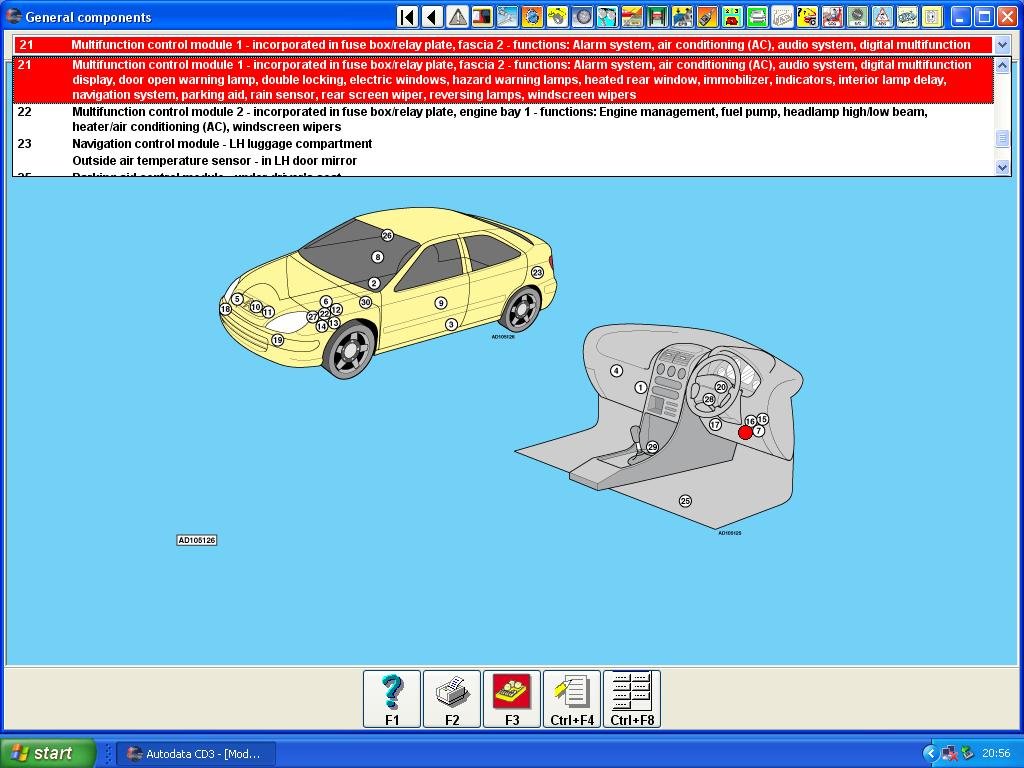Open notes with the Ctrl+F4 button

[572, 699]
